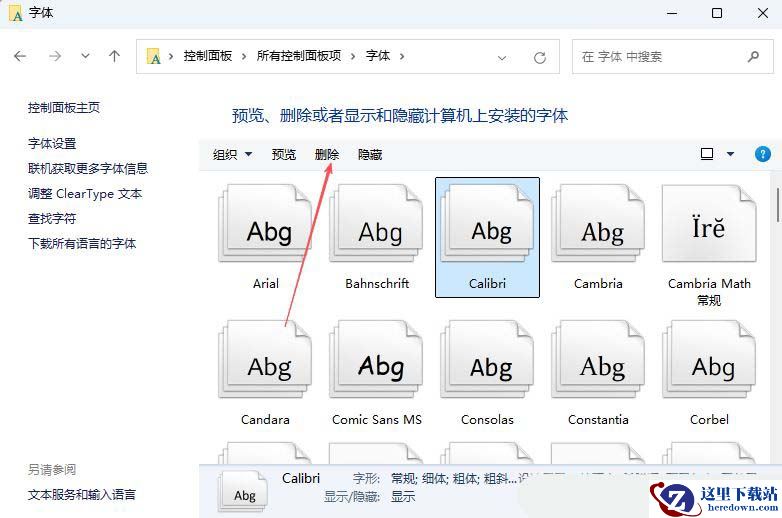This screenshot has height=518, width=782.
Task: Select the Arial font icon
Action: coord(265,223)
